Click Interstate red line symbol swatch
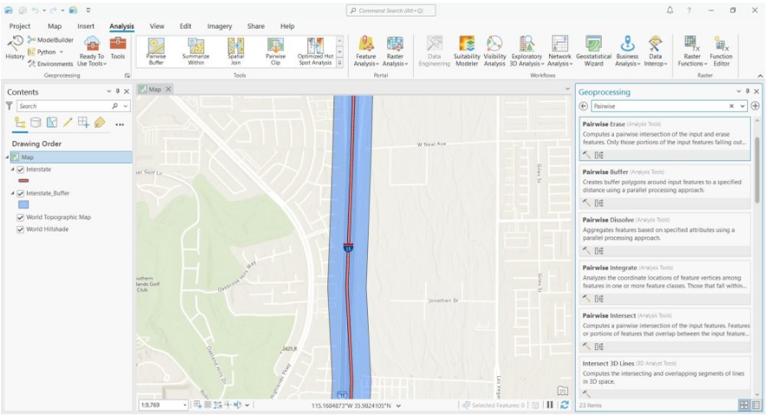768x416 pixels. click(23, 181)
